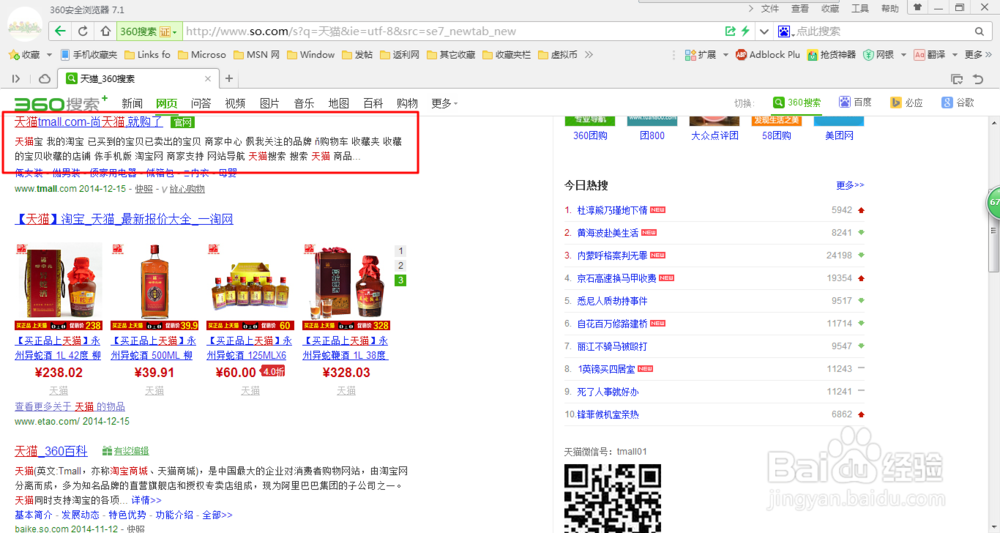This screenshot has height=533, width=1000.
Task: Open the 发帖 bookmark folder
Action: (357, 55)
